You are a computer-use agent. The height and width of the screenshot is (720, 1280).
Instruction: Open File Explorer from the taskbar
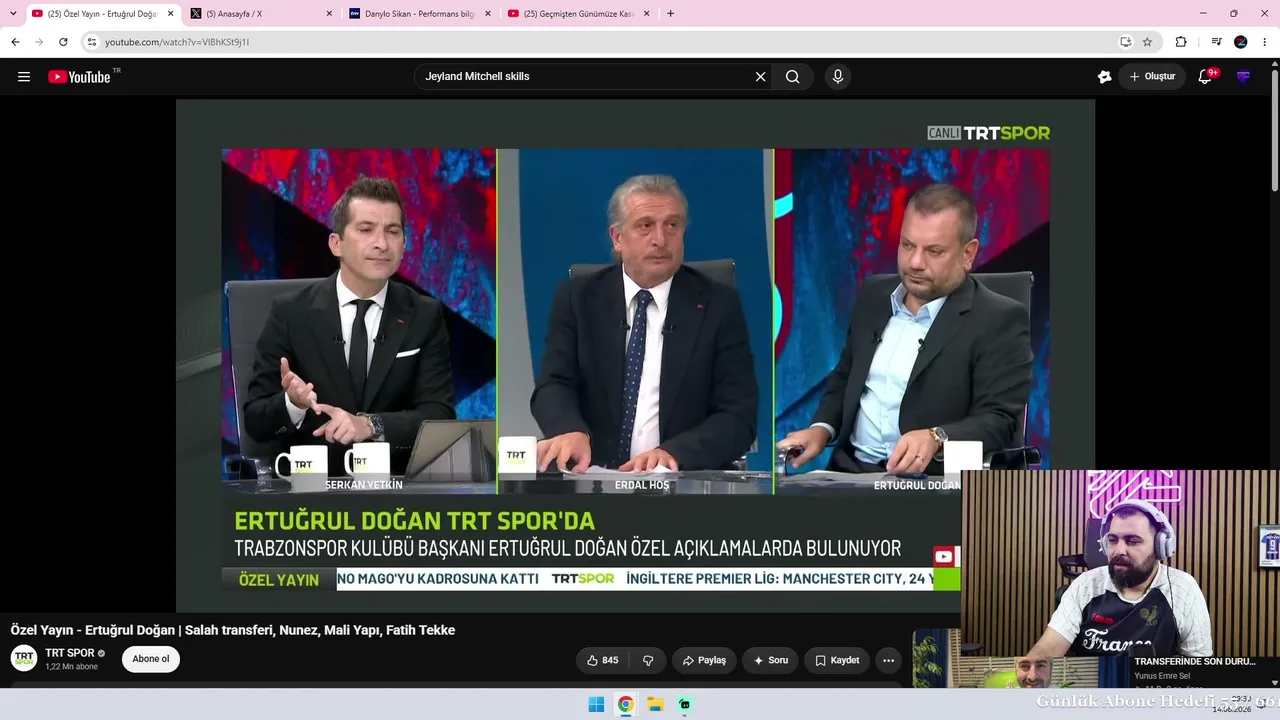(x=655, y=704)
